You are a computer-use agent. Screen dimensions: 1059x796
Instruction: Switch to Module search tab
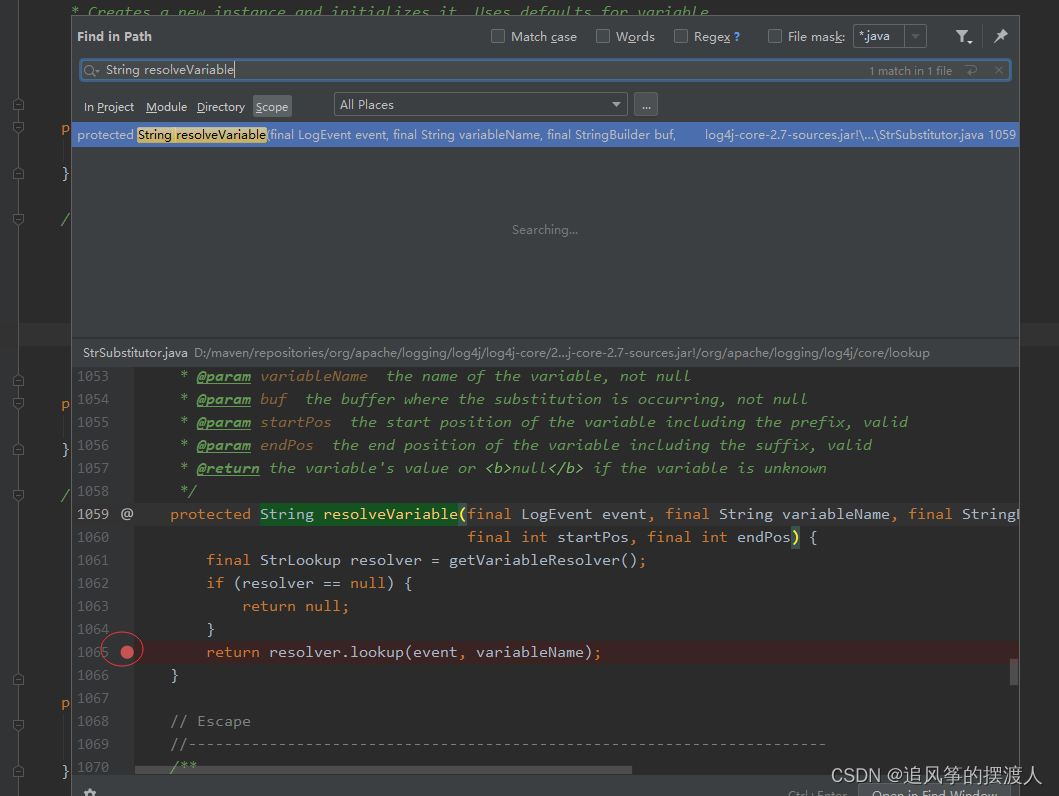pyautogui.click(x=166, y=107)
